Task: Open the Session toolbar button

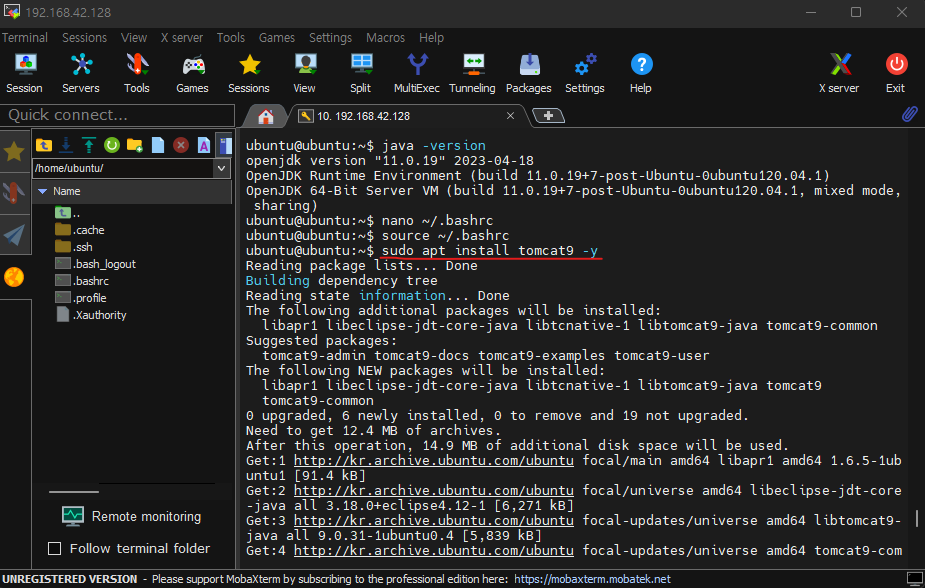Action: tap(24, 73)
